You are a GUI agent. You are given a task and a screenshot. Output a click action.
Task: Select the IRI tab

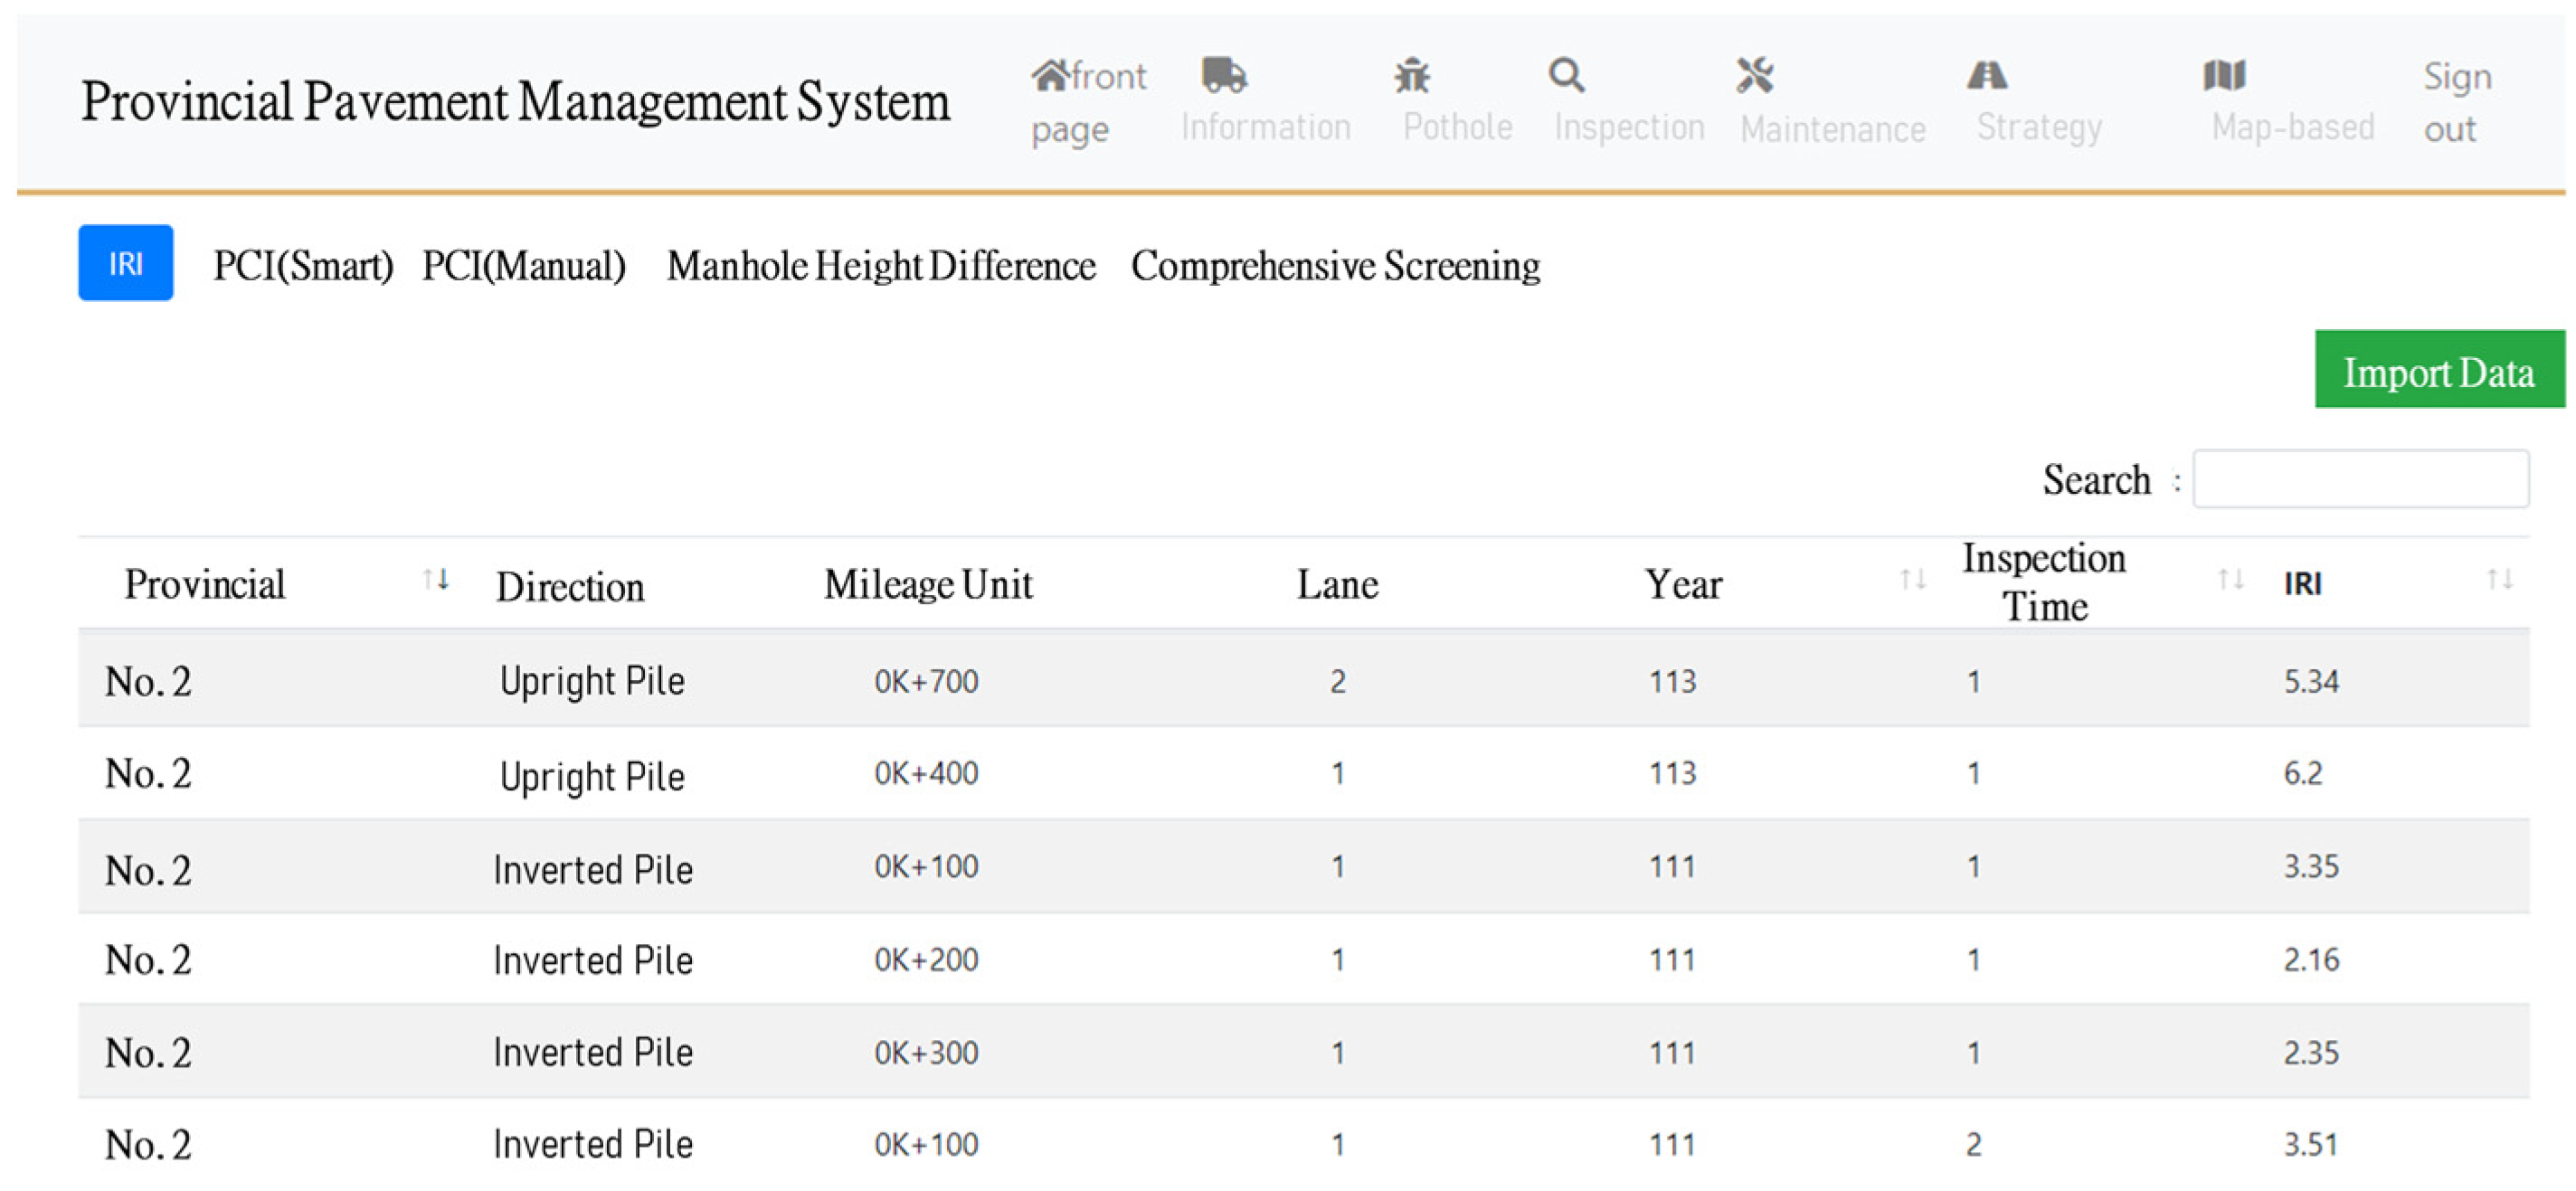[x=126, y=263]
